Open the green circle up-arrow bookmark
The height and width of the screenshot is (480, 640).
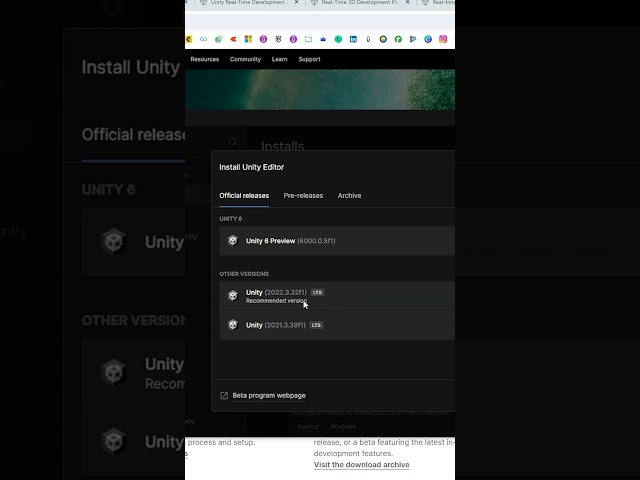click(398, 39)
